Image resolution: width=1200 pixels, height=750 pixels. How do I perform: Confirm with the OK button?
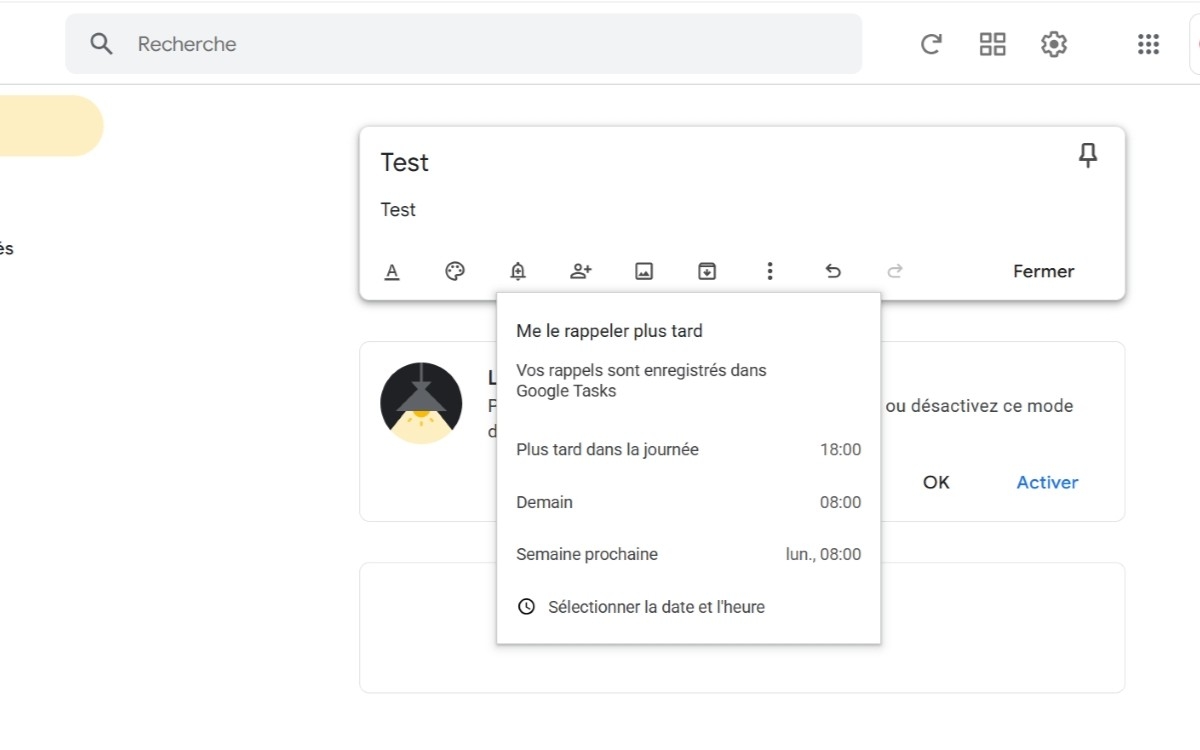click(x=935, y=482)
